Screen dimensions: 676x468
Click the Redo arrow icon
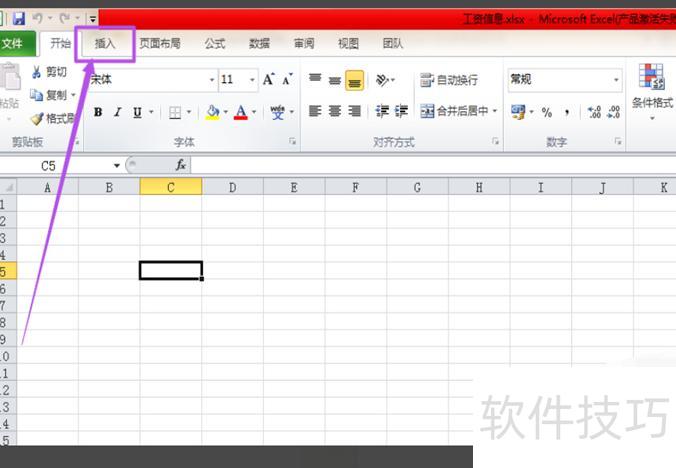[x=65, y=18]
